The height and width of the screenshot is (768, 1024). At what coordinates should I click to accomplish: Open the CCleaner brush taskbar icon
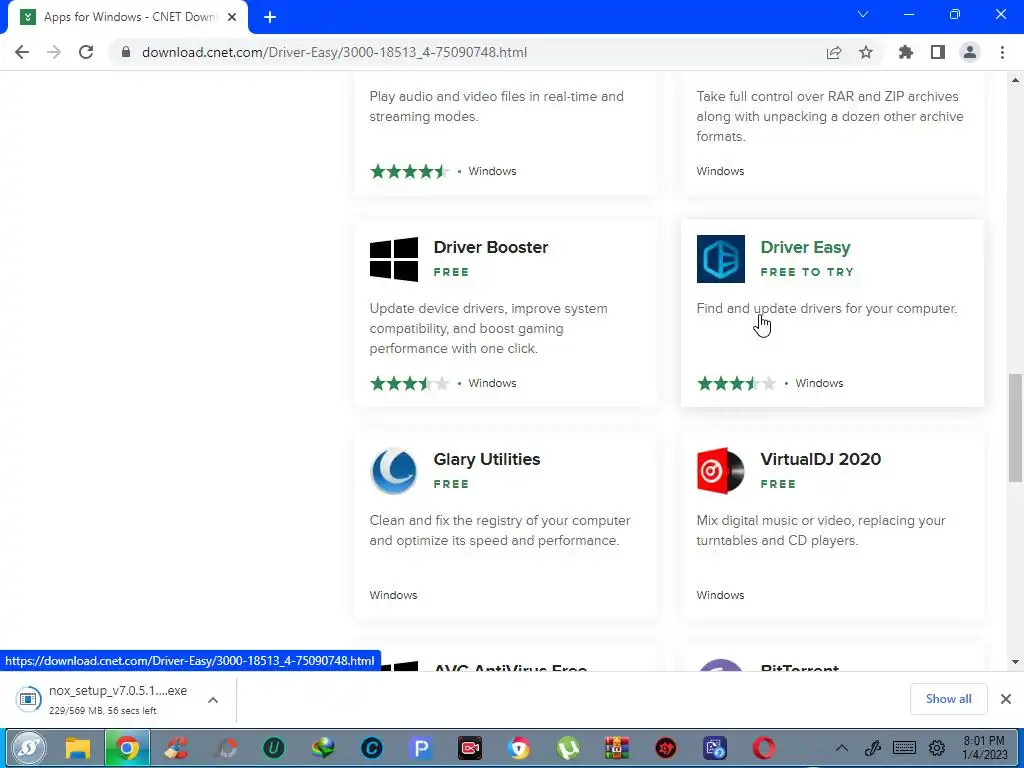coord(176,748)
